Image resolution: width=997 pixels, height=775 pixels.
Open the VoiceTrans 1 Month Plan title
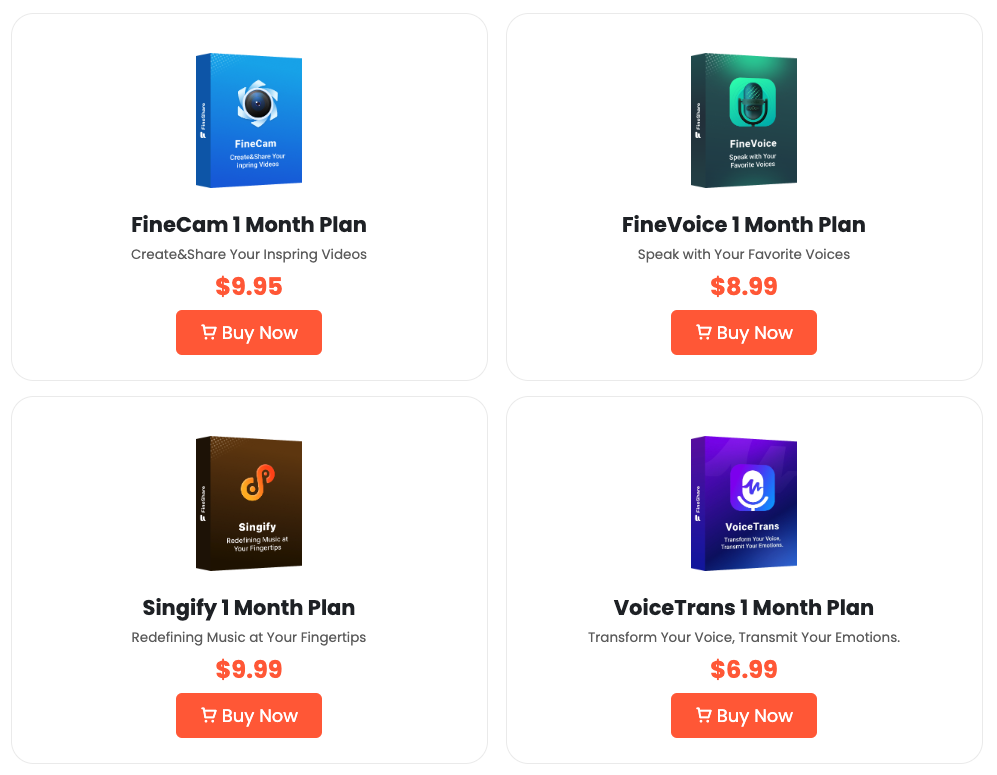pyautogui.click(x=743, y=608)
